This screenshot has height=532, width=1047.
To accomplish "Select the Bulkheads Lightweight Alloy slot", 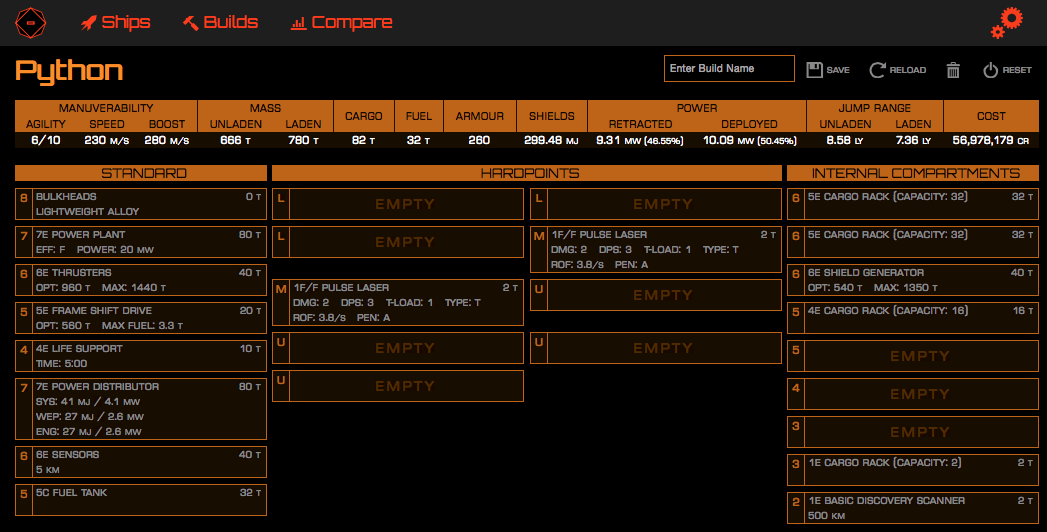I will pos(141,204).
